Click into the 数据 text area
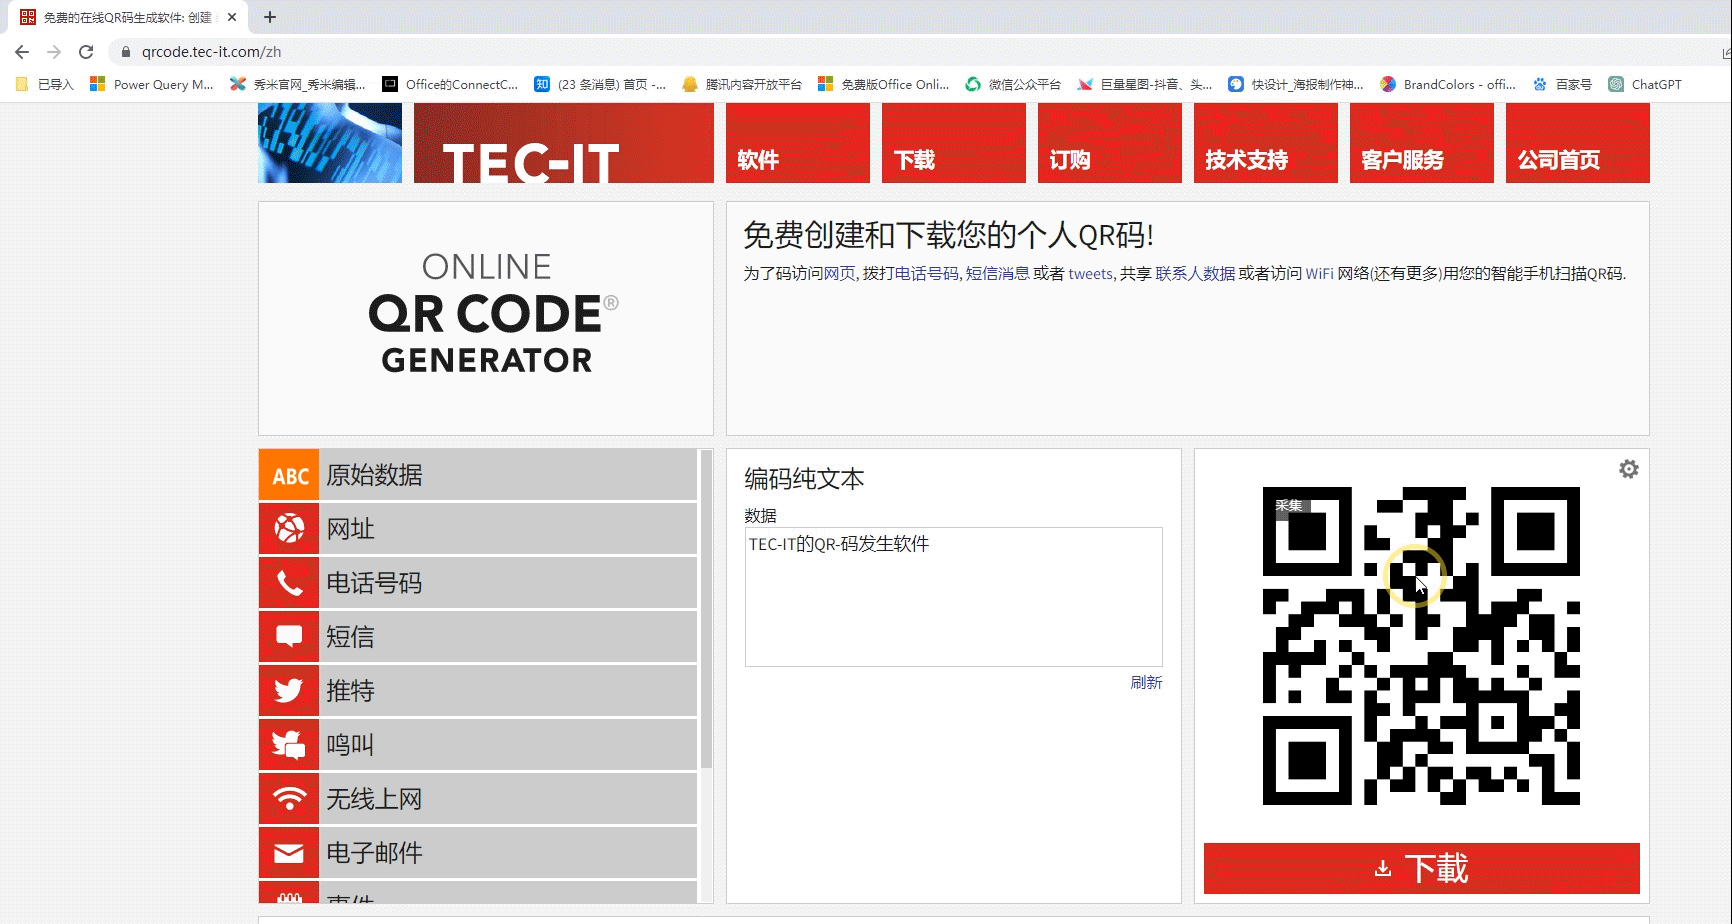Viewport: 1732px width, 924px height. (954, 597)
